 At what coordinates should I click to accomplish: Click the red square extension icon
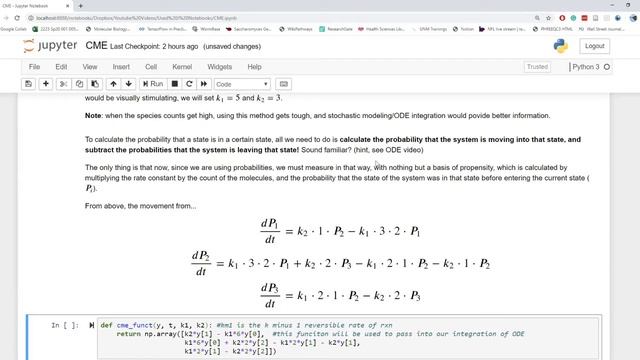pos(584,18)
